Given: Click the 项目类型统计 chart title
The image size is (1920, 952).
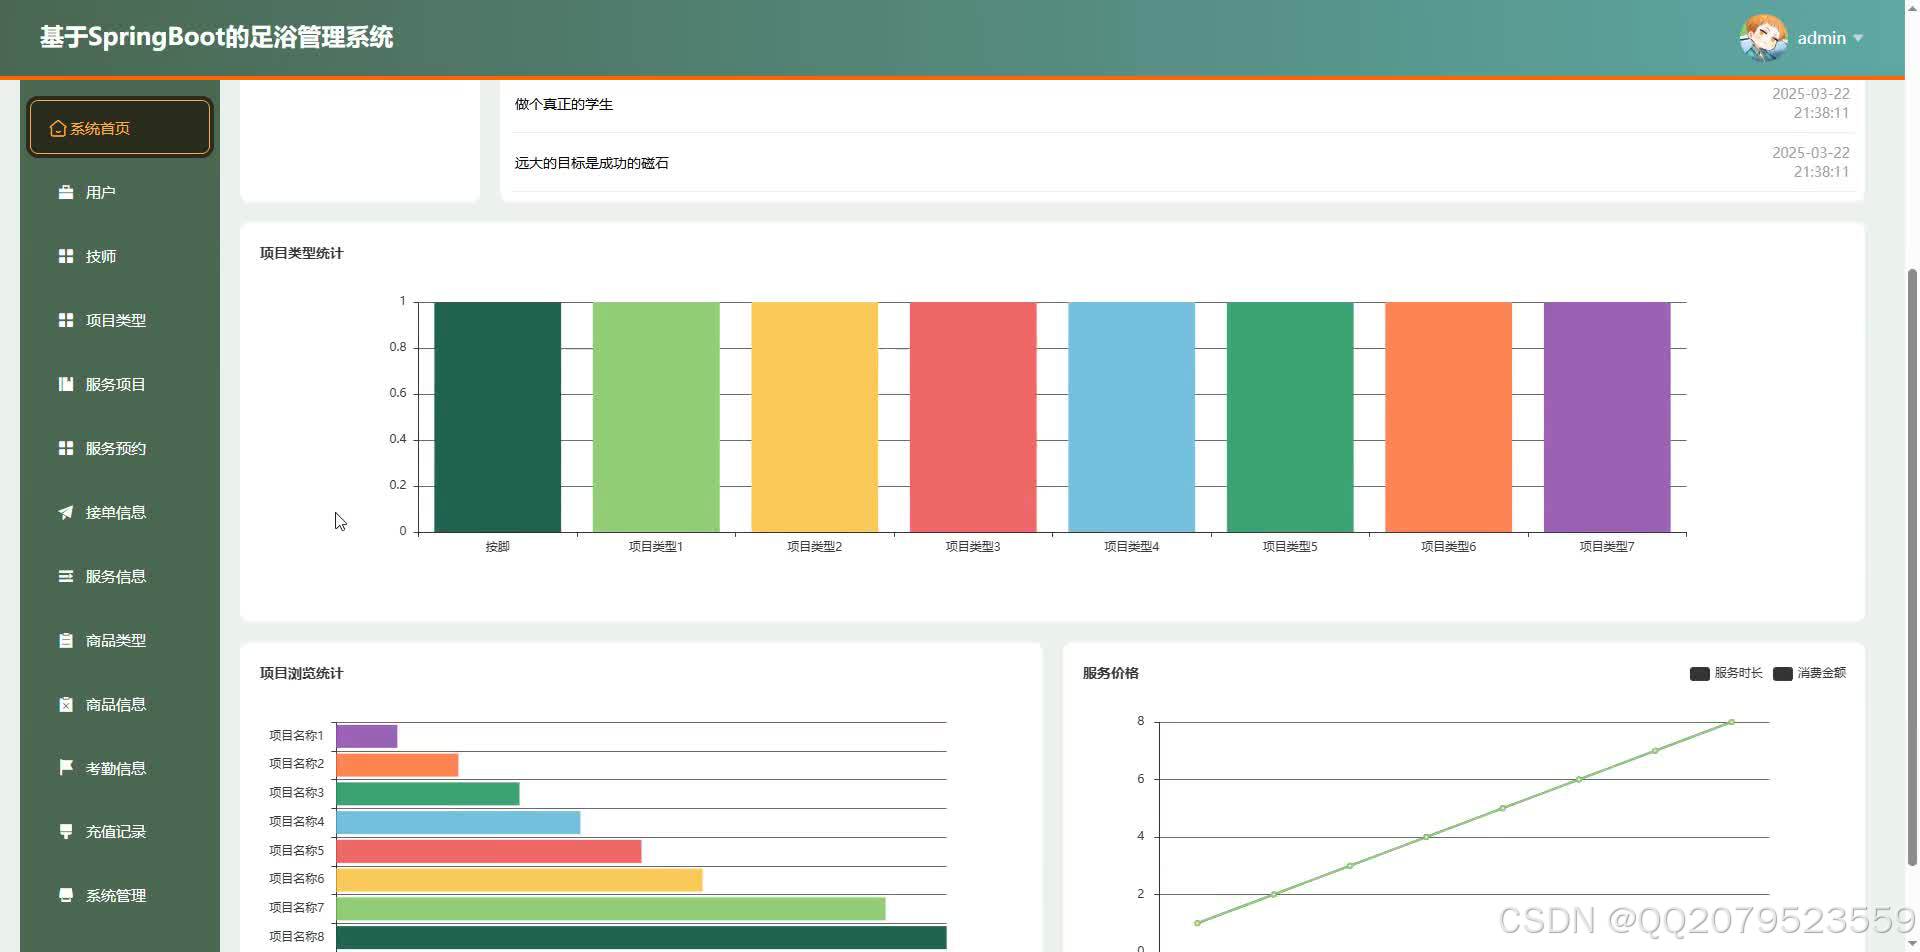Looking at the screenshot, I should (301, 253).
